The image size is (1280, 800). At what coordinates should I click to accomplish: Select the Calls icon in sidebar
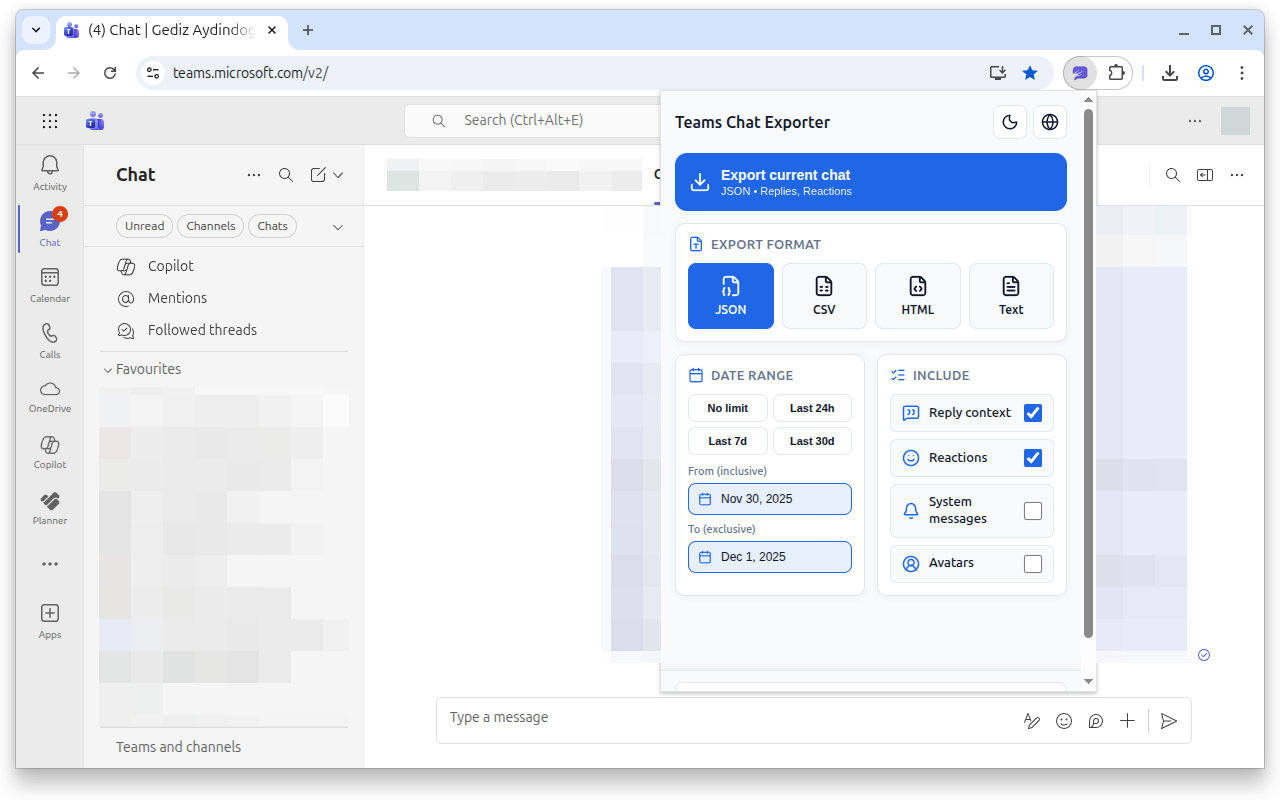coord(49,340)
